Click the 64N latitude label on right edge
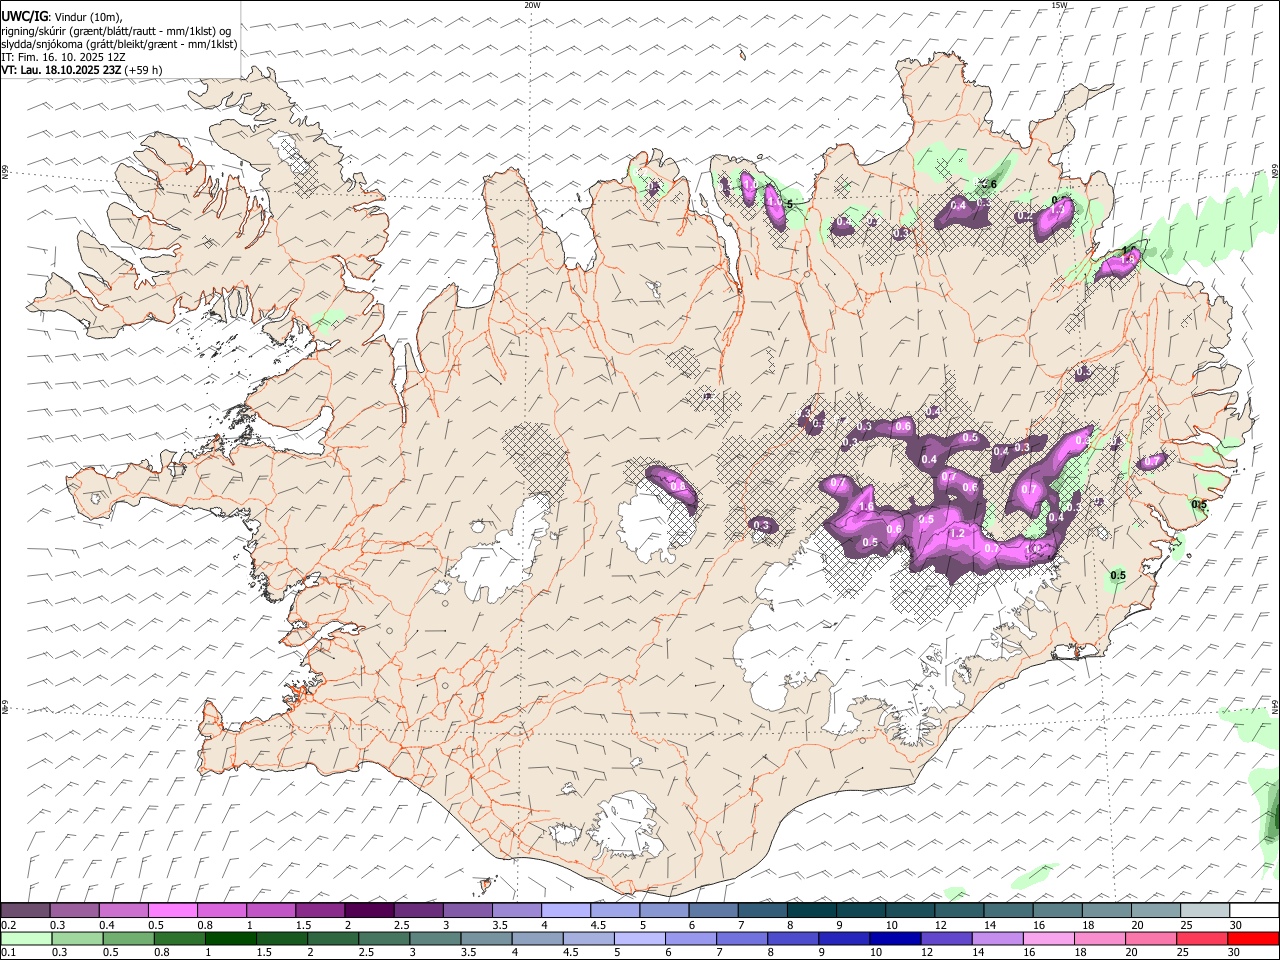This screenshot has height=960, width=1280. 1276,706
